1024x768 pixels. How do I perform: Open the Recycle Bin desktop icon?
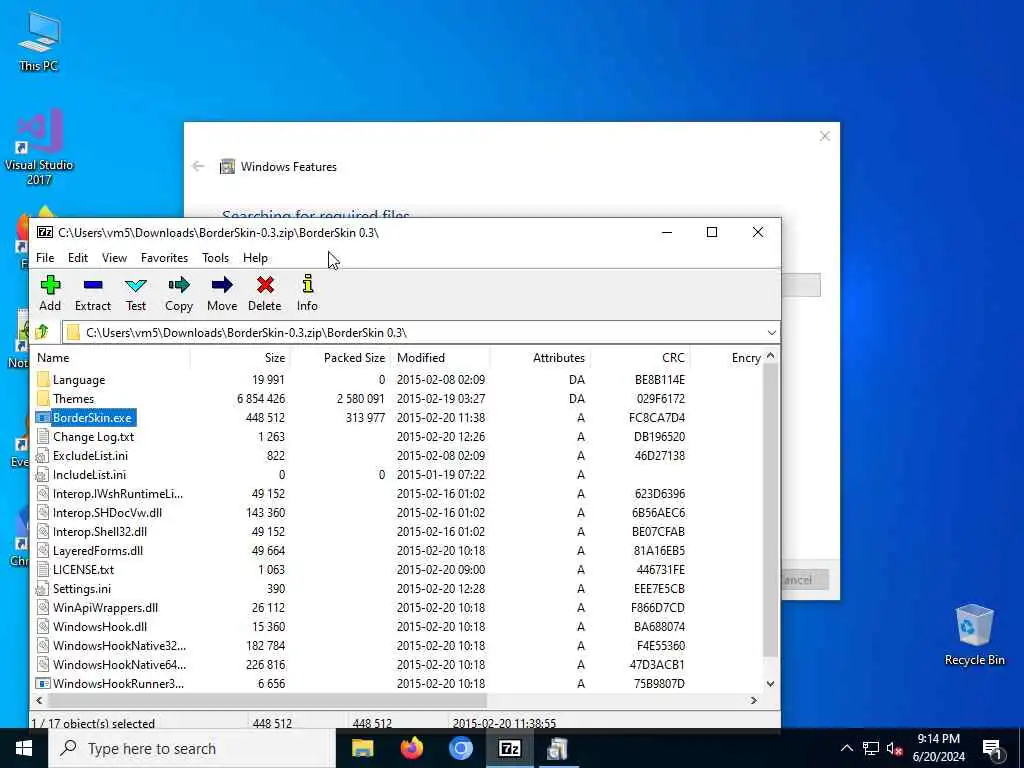[974, 635]
